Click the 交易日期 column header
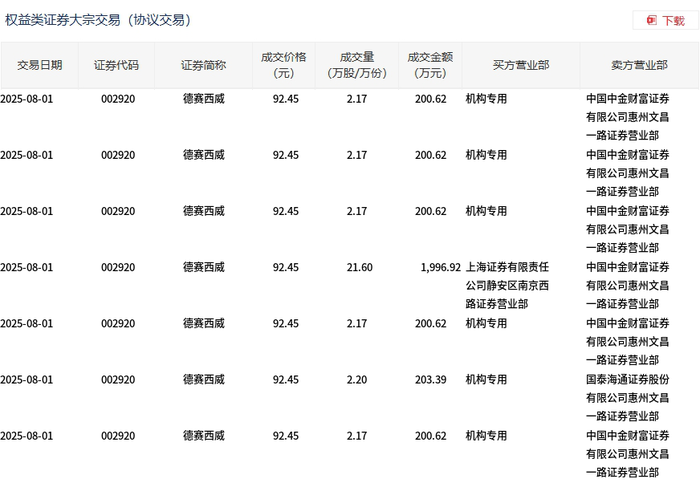Screen dimensions: 700x483 (x=39, y=65)
